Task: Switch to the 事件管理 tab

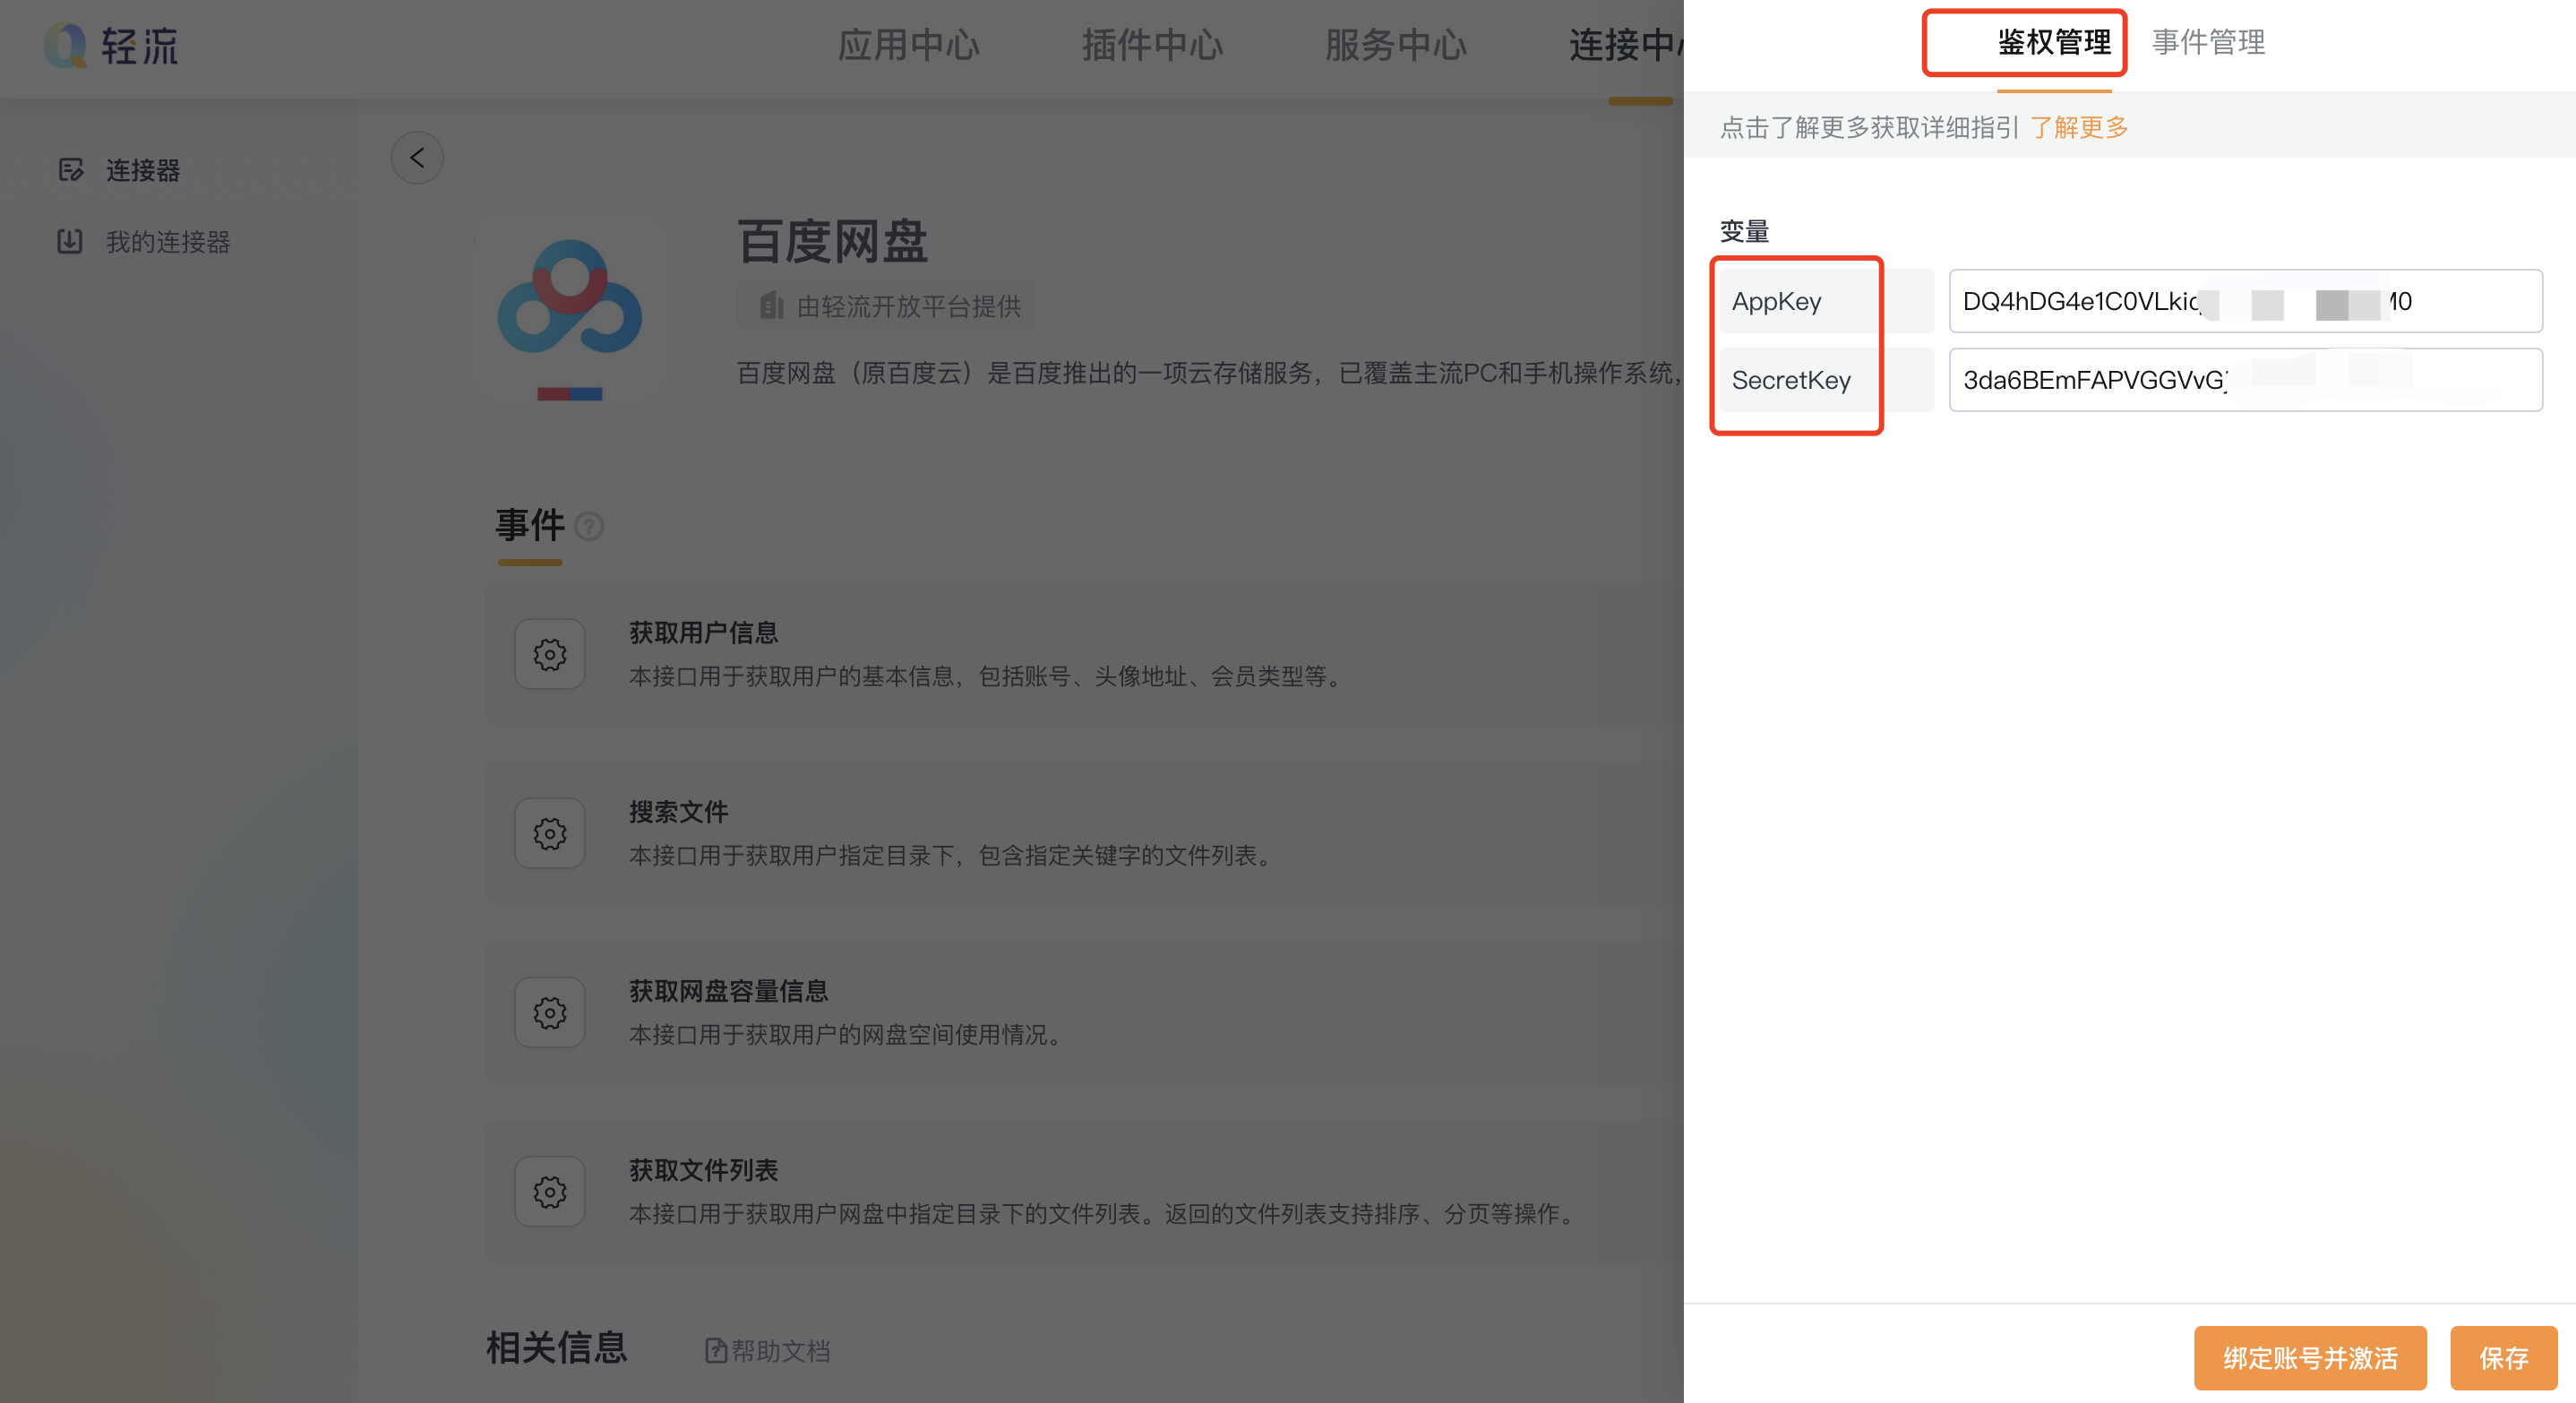Action: [2209, 42]
